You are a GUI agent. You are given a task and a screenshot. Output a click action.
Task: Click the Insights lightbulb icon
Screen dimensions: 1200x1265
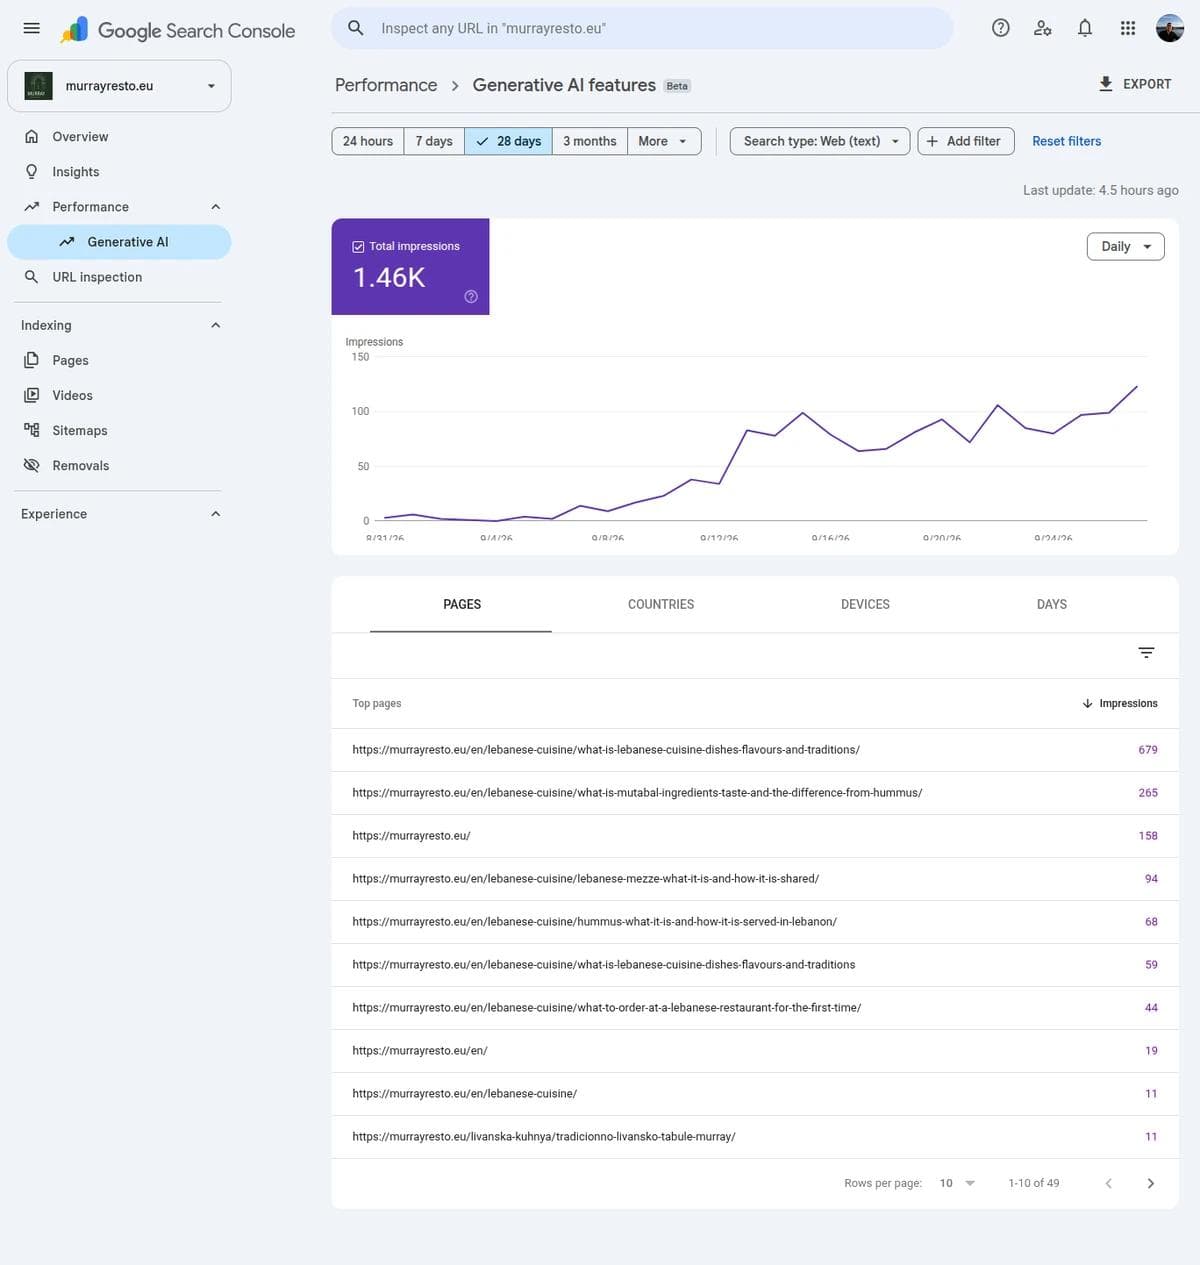(32, 171)
